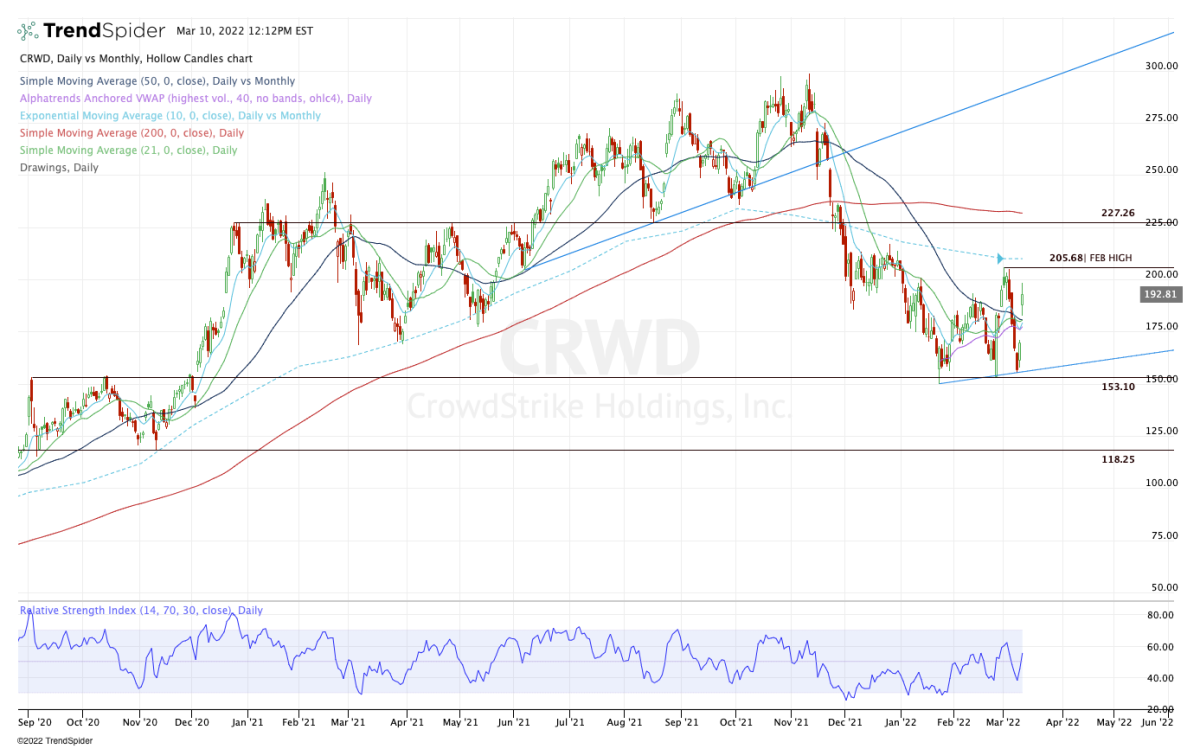This screenshot has height=749, width=1200.
Task: Select the Simple Moving Average 50 legend
Action: pos(157,81)
